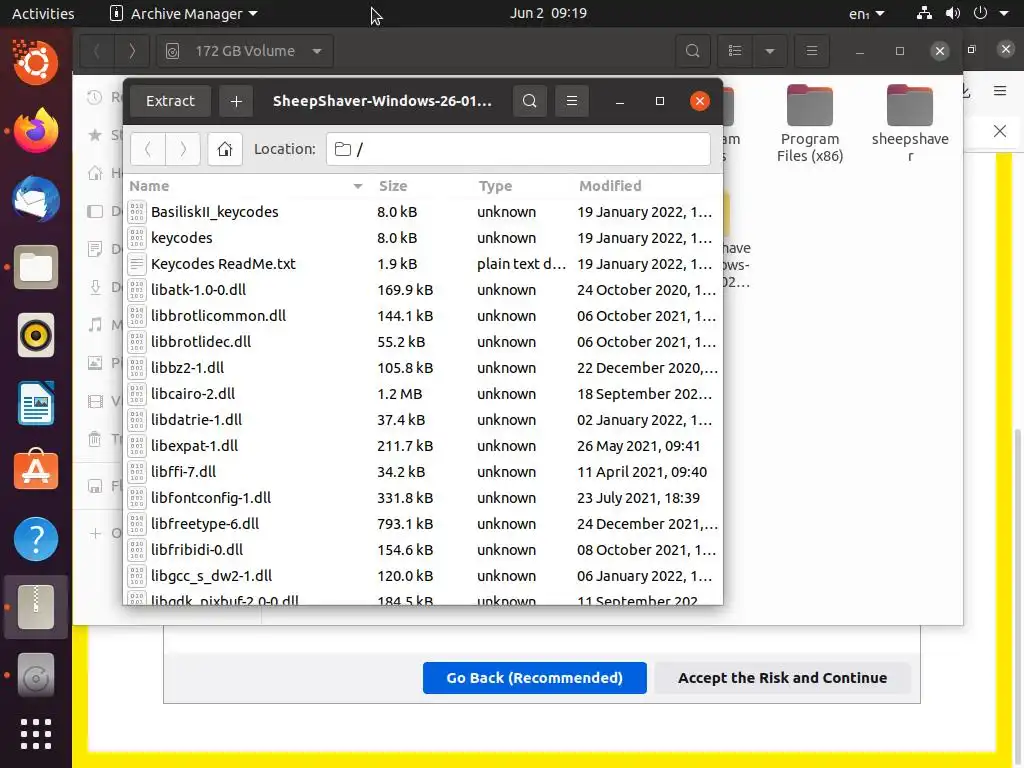Select libbrotlidec.dll

point(423,342)
